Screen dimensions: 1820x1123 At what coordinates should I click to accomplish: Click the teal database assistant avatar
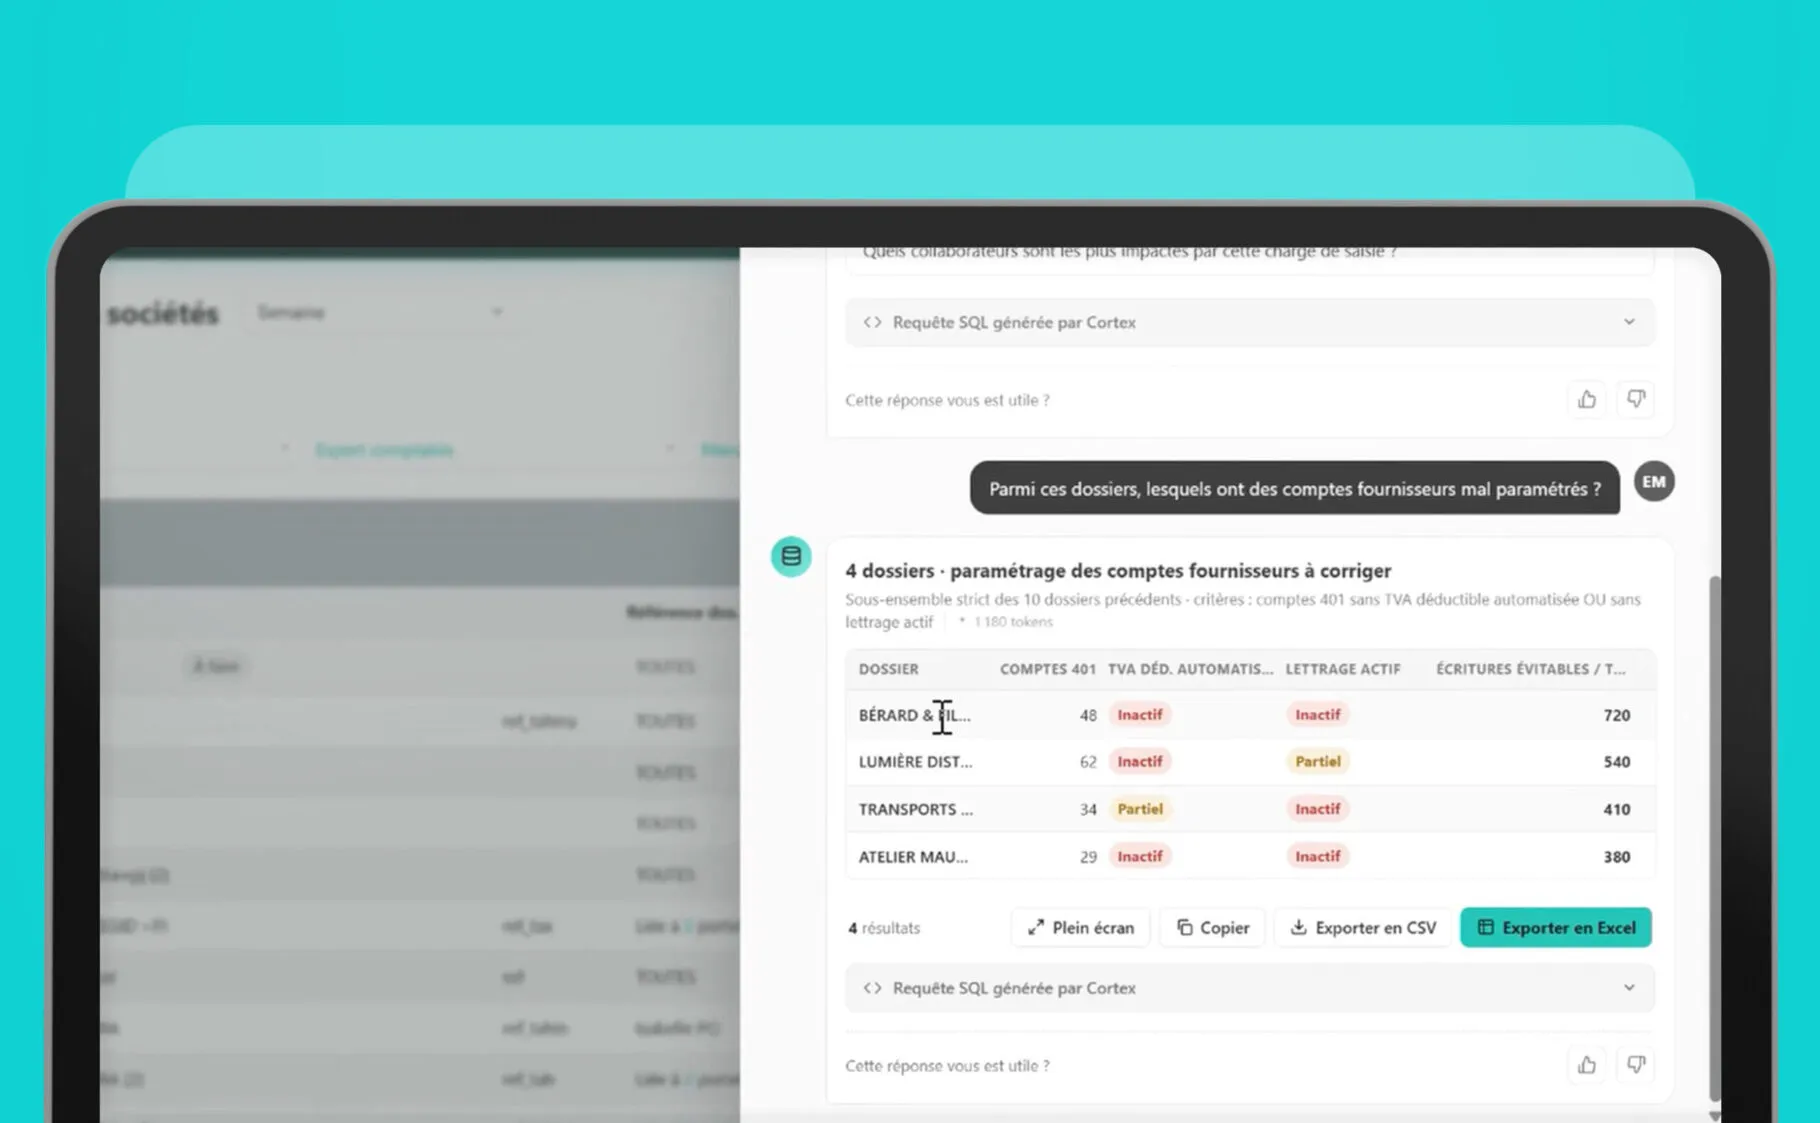(791, 556)
